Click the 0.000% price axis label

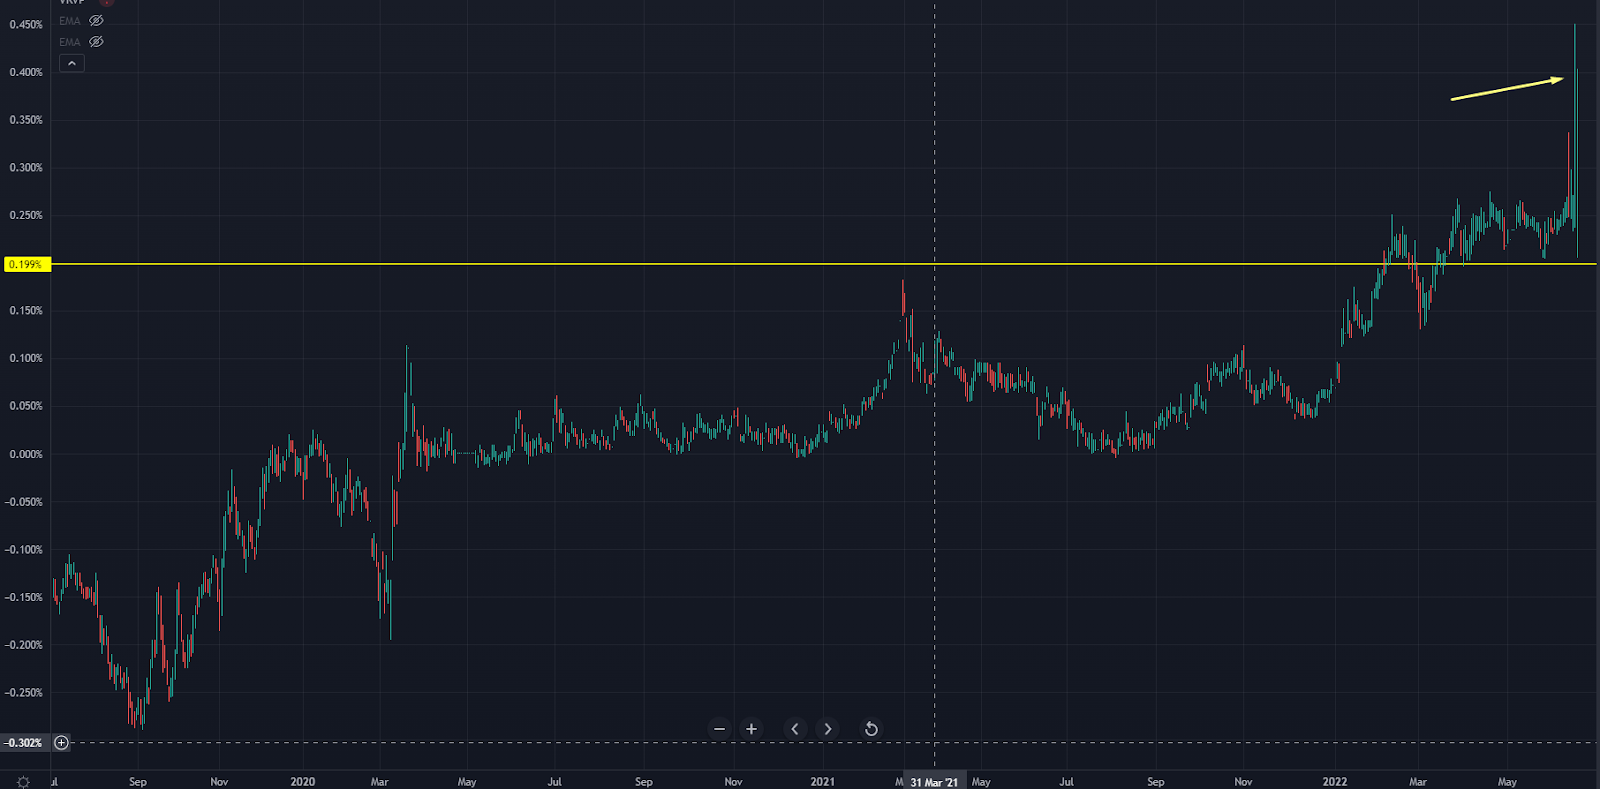[26, 454]
